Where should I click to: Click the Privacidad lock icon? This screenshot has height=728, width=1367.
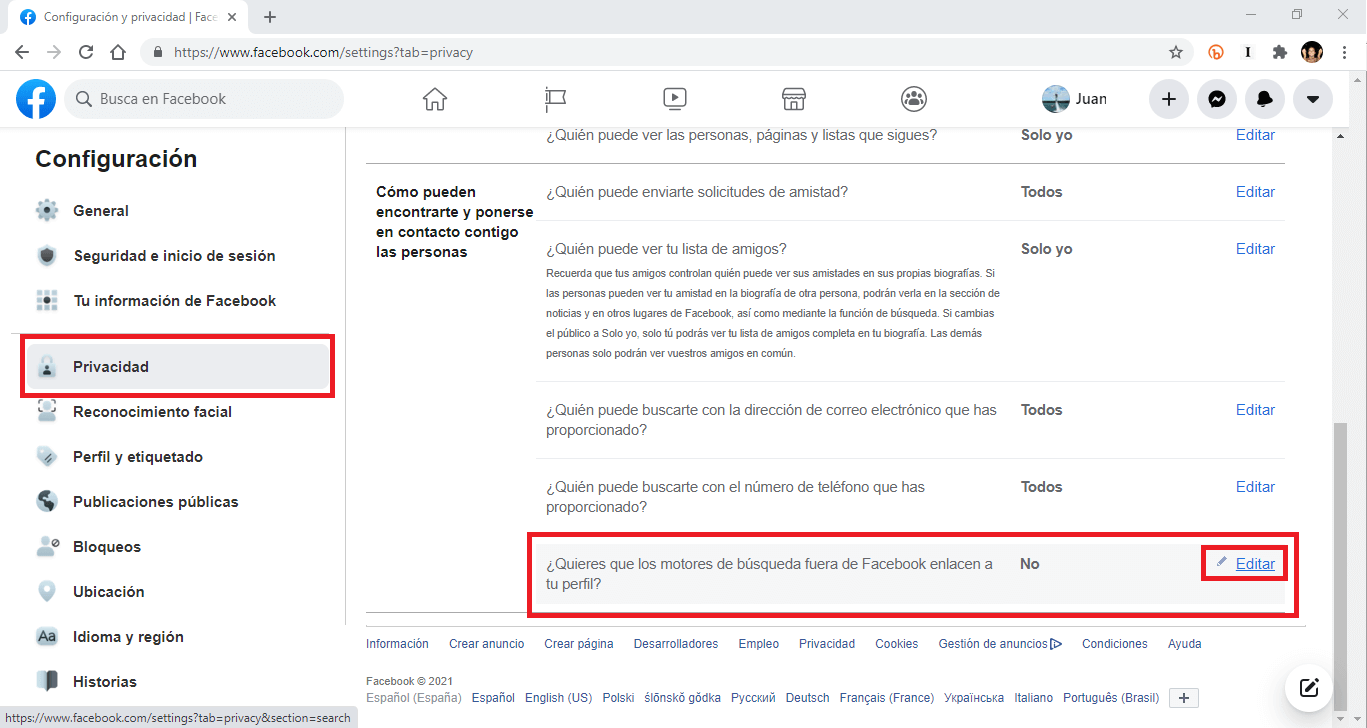tap(47, 367)
